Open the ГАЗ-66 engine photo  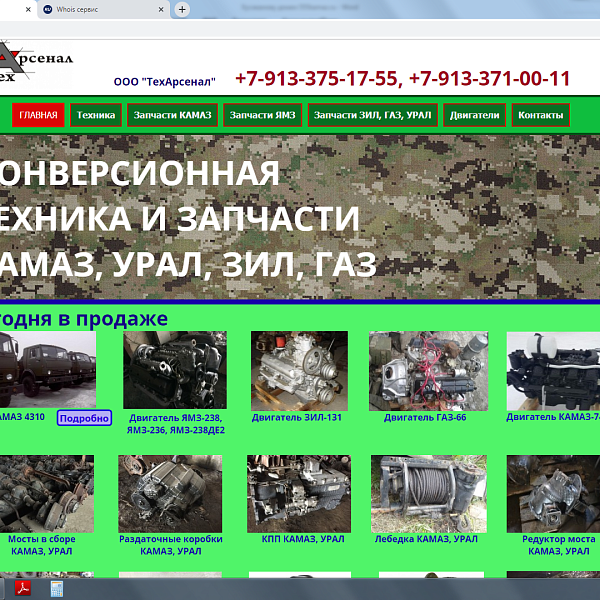[x=429, y=371]
